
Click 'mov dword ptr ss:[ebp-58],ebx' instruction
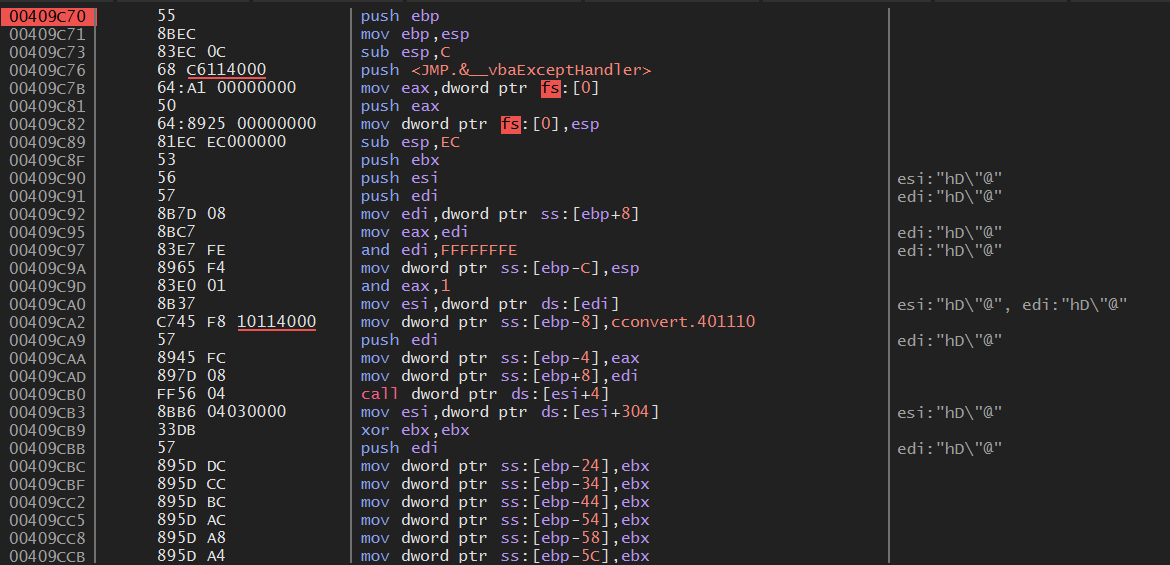[505, 537]
